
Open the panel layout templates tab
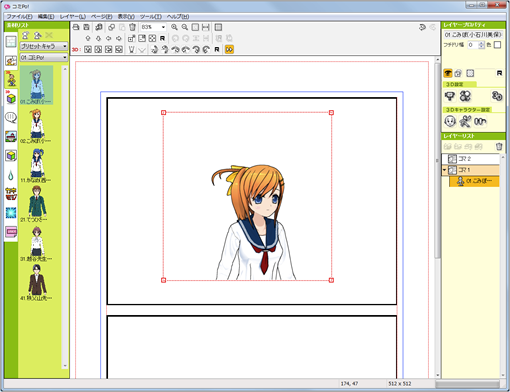point(11,42)
